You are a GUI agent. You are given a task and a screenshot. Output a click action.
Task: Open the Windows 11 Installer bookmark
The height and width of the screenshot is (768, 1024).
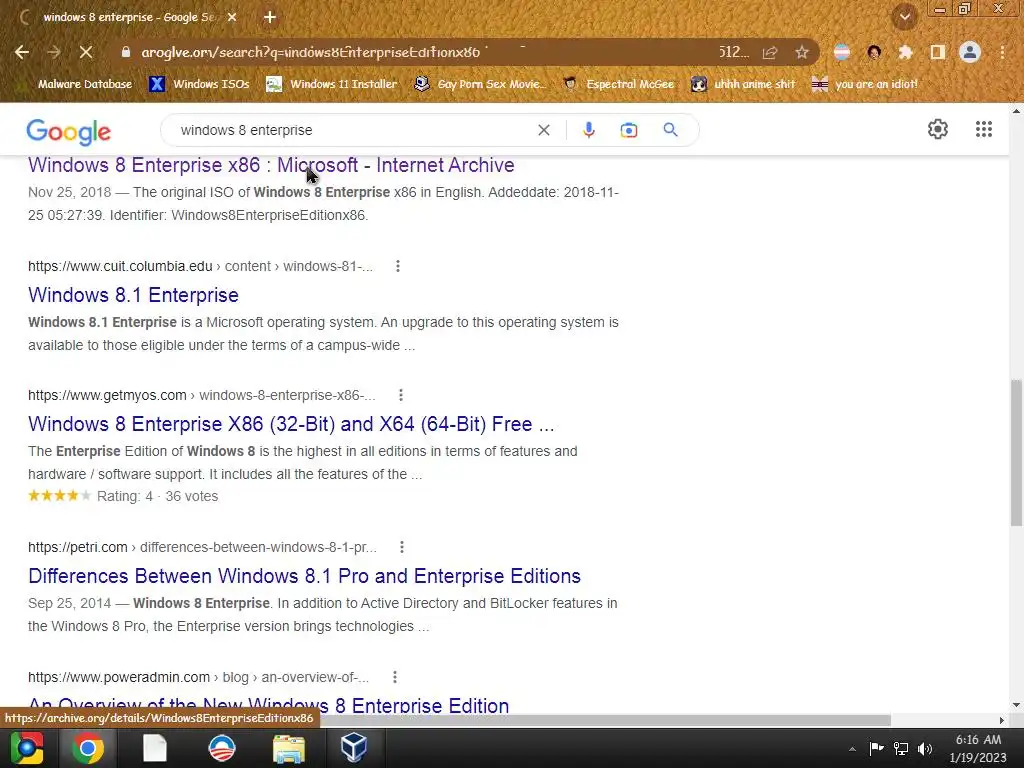tap(332, 84)
